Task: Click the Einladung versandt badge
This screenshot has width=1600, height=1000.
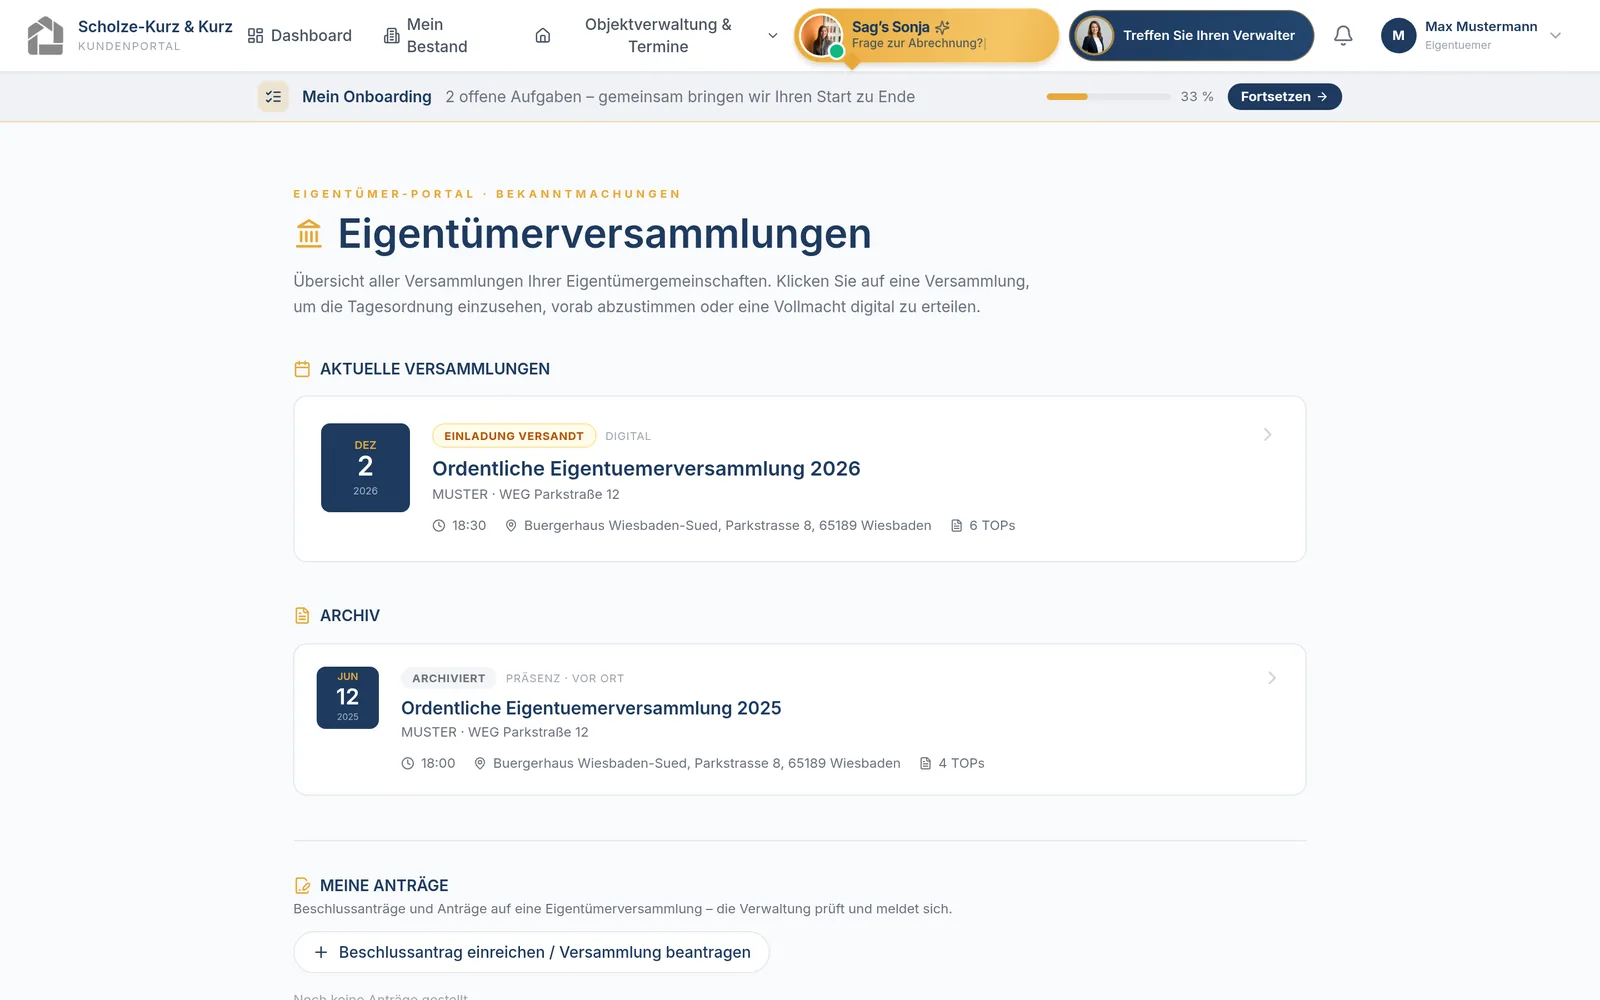Action: point(514,436)
